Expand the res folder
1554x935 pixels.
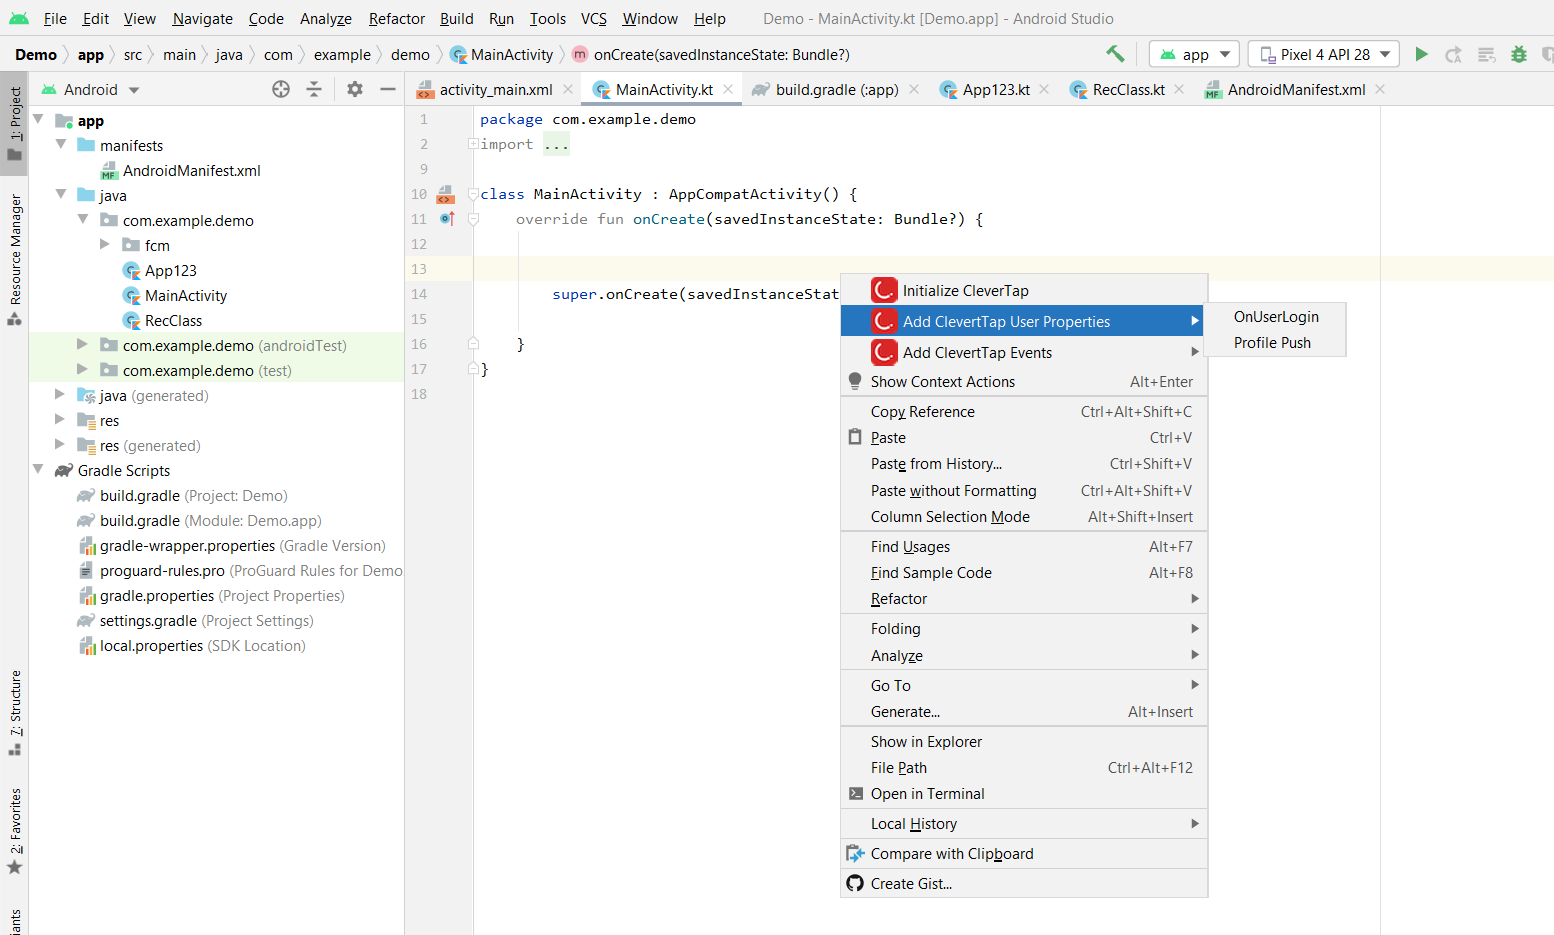tap(61, 420)
